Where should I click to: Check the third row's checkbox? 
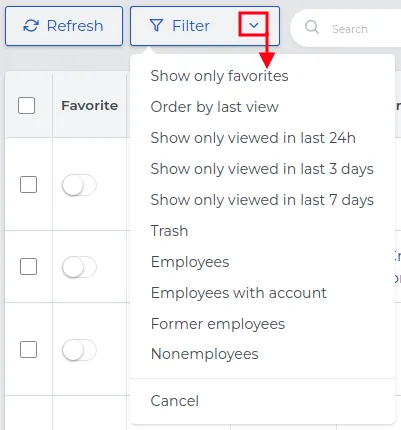(x=28, y=349)
